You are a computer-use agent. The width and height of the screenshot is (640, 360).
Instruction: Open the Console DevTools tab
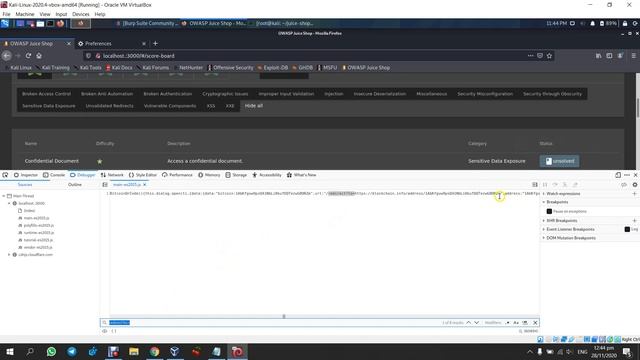tap(54, 175)
